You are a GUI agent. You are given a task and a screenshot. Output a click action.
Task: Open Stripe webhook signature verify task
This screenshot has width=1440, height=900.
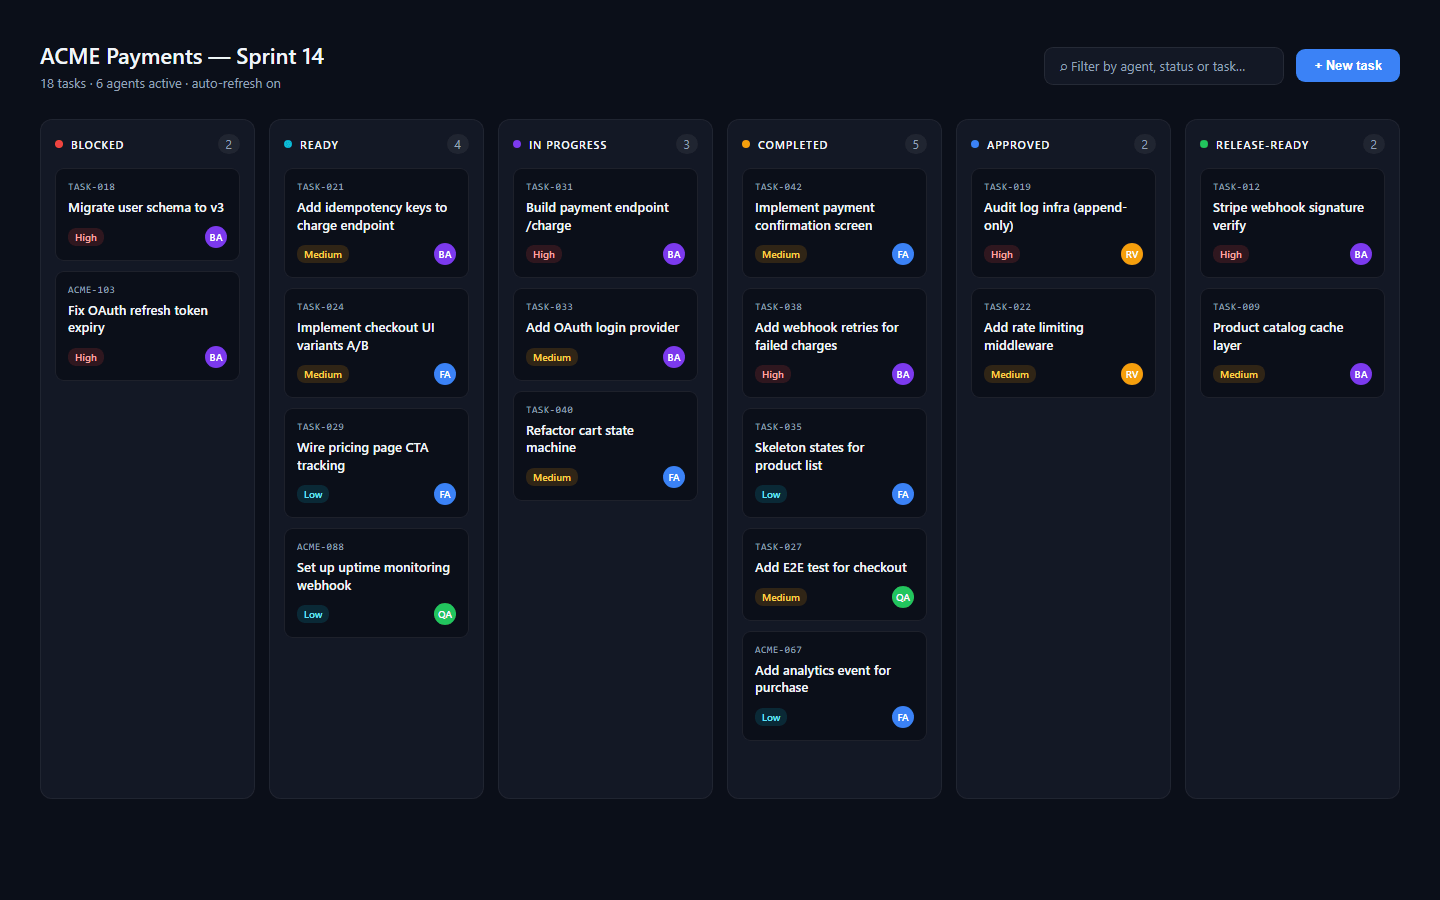click(1292, 223)
